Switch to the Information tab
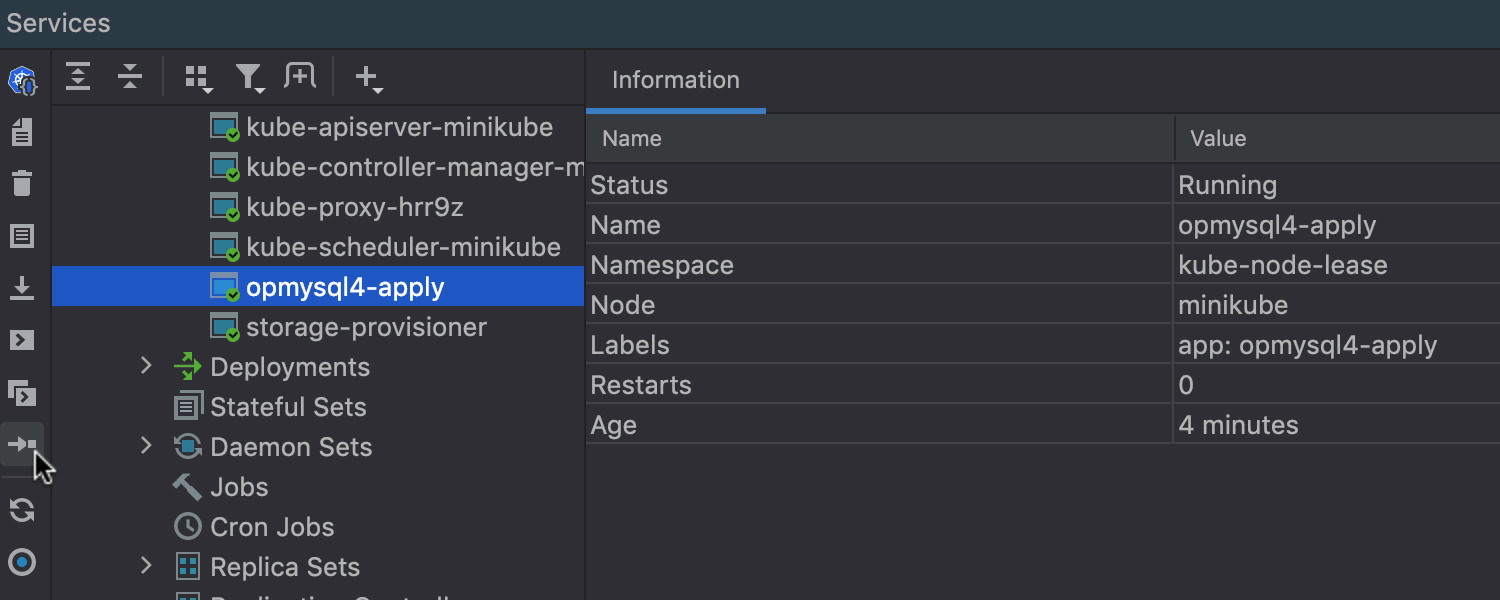 click(x=675, y=80)
